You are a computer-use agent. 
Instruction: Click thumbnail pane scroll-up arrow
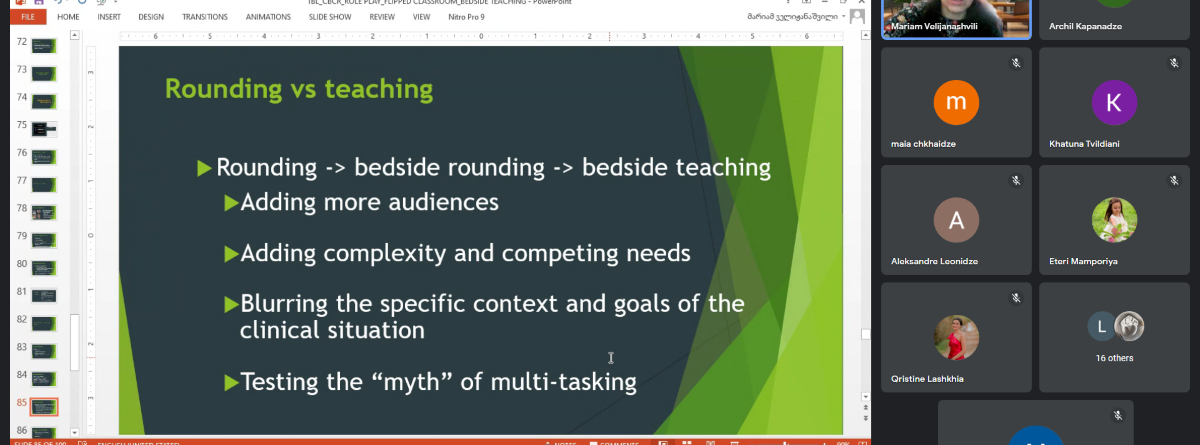[x=73, y=36]
